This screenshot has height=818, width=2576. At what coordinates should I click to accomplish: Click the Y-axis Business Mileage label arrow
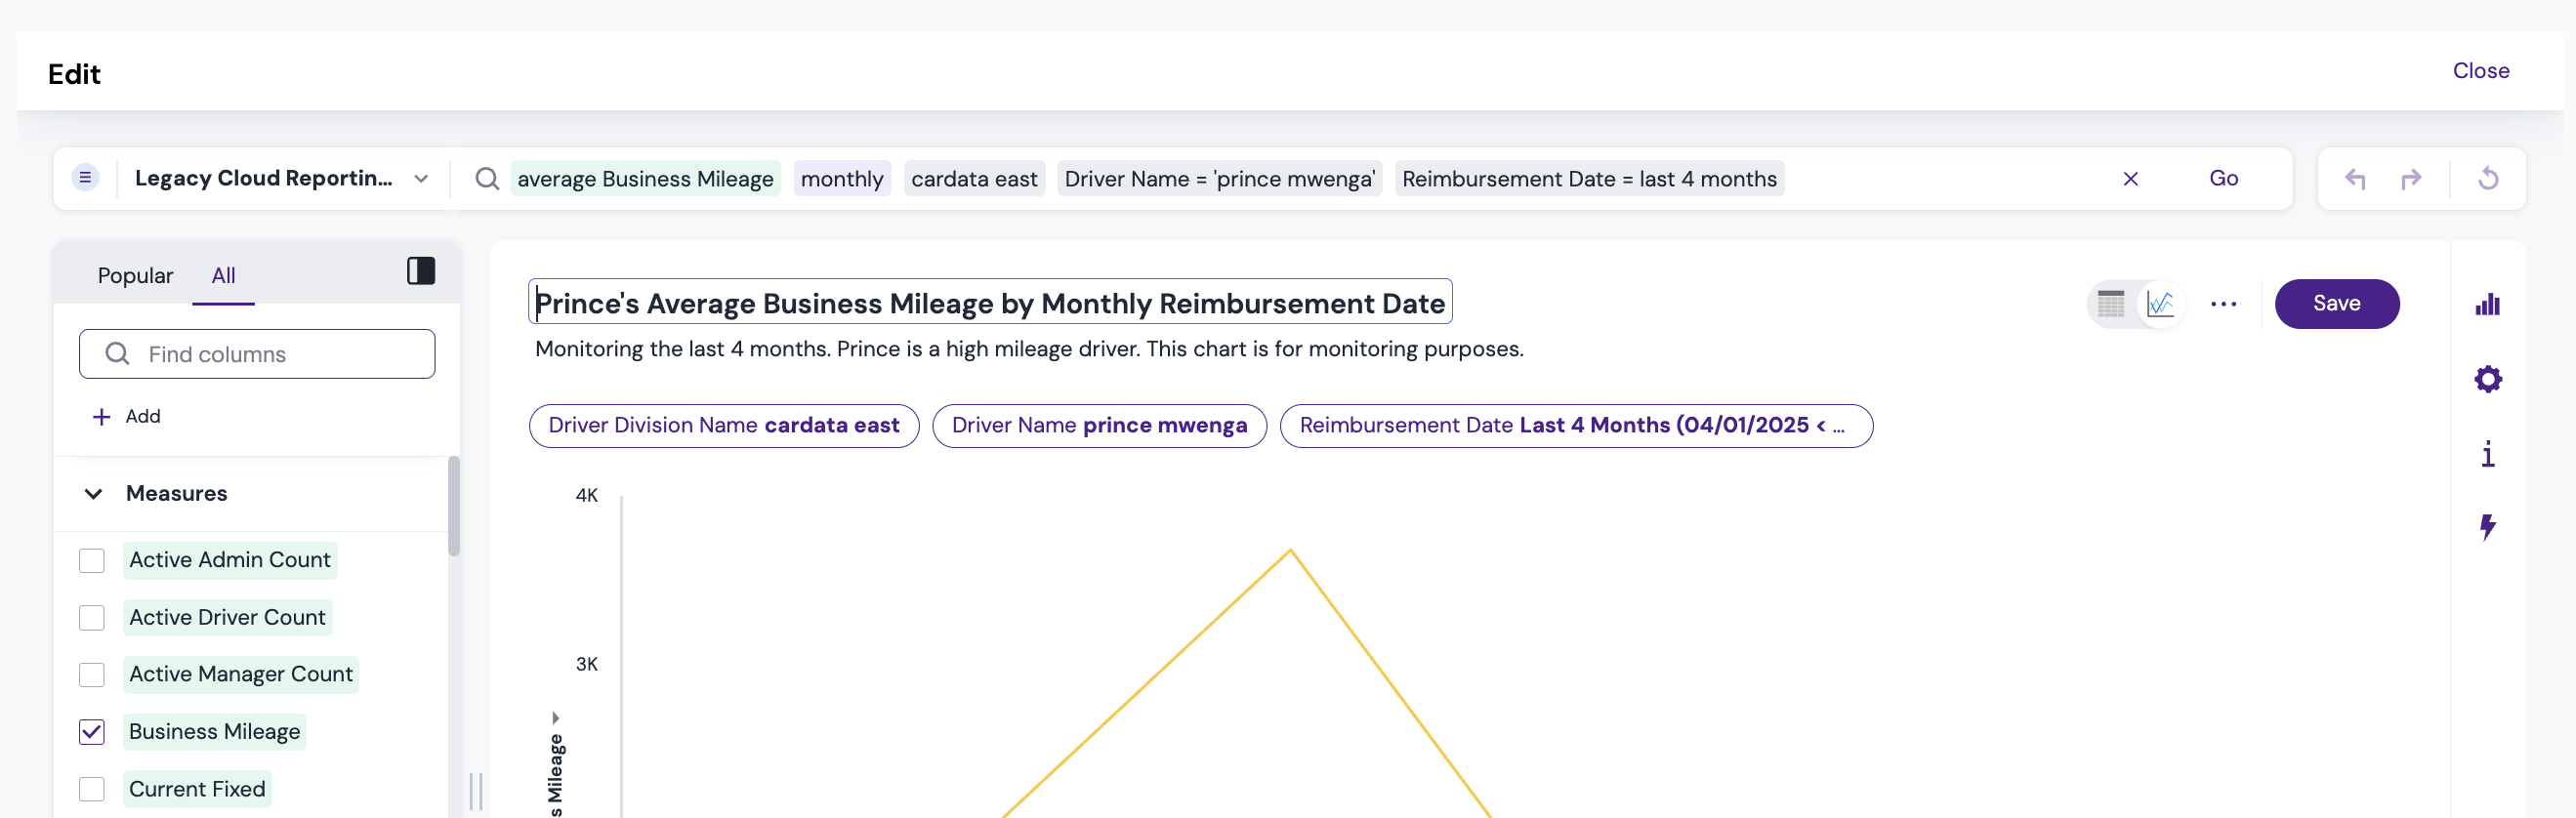[555, 718]
